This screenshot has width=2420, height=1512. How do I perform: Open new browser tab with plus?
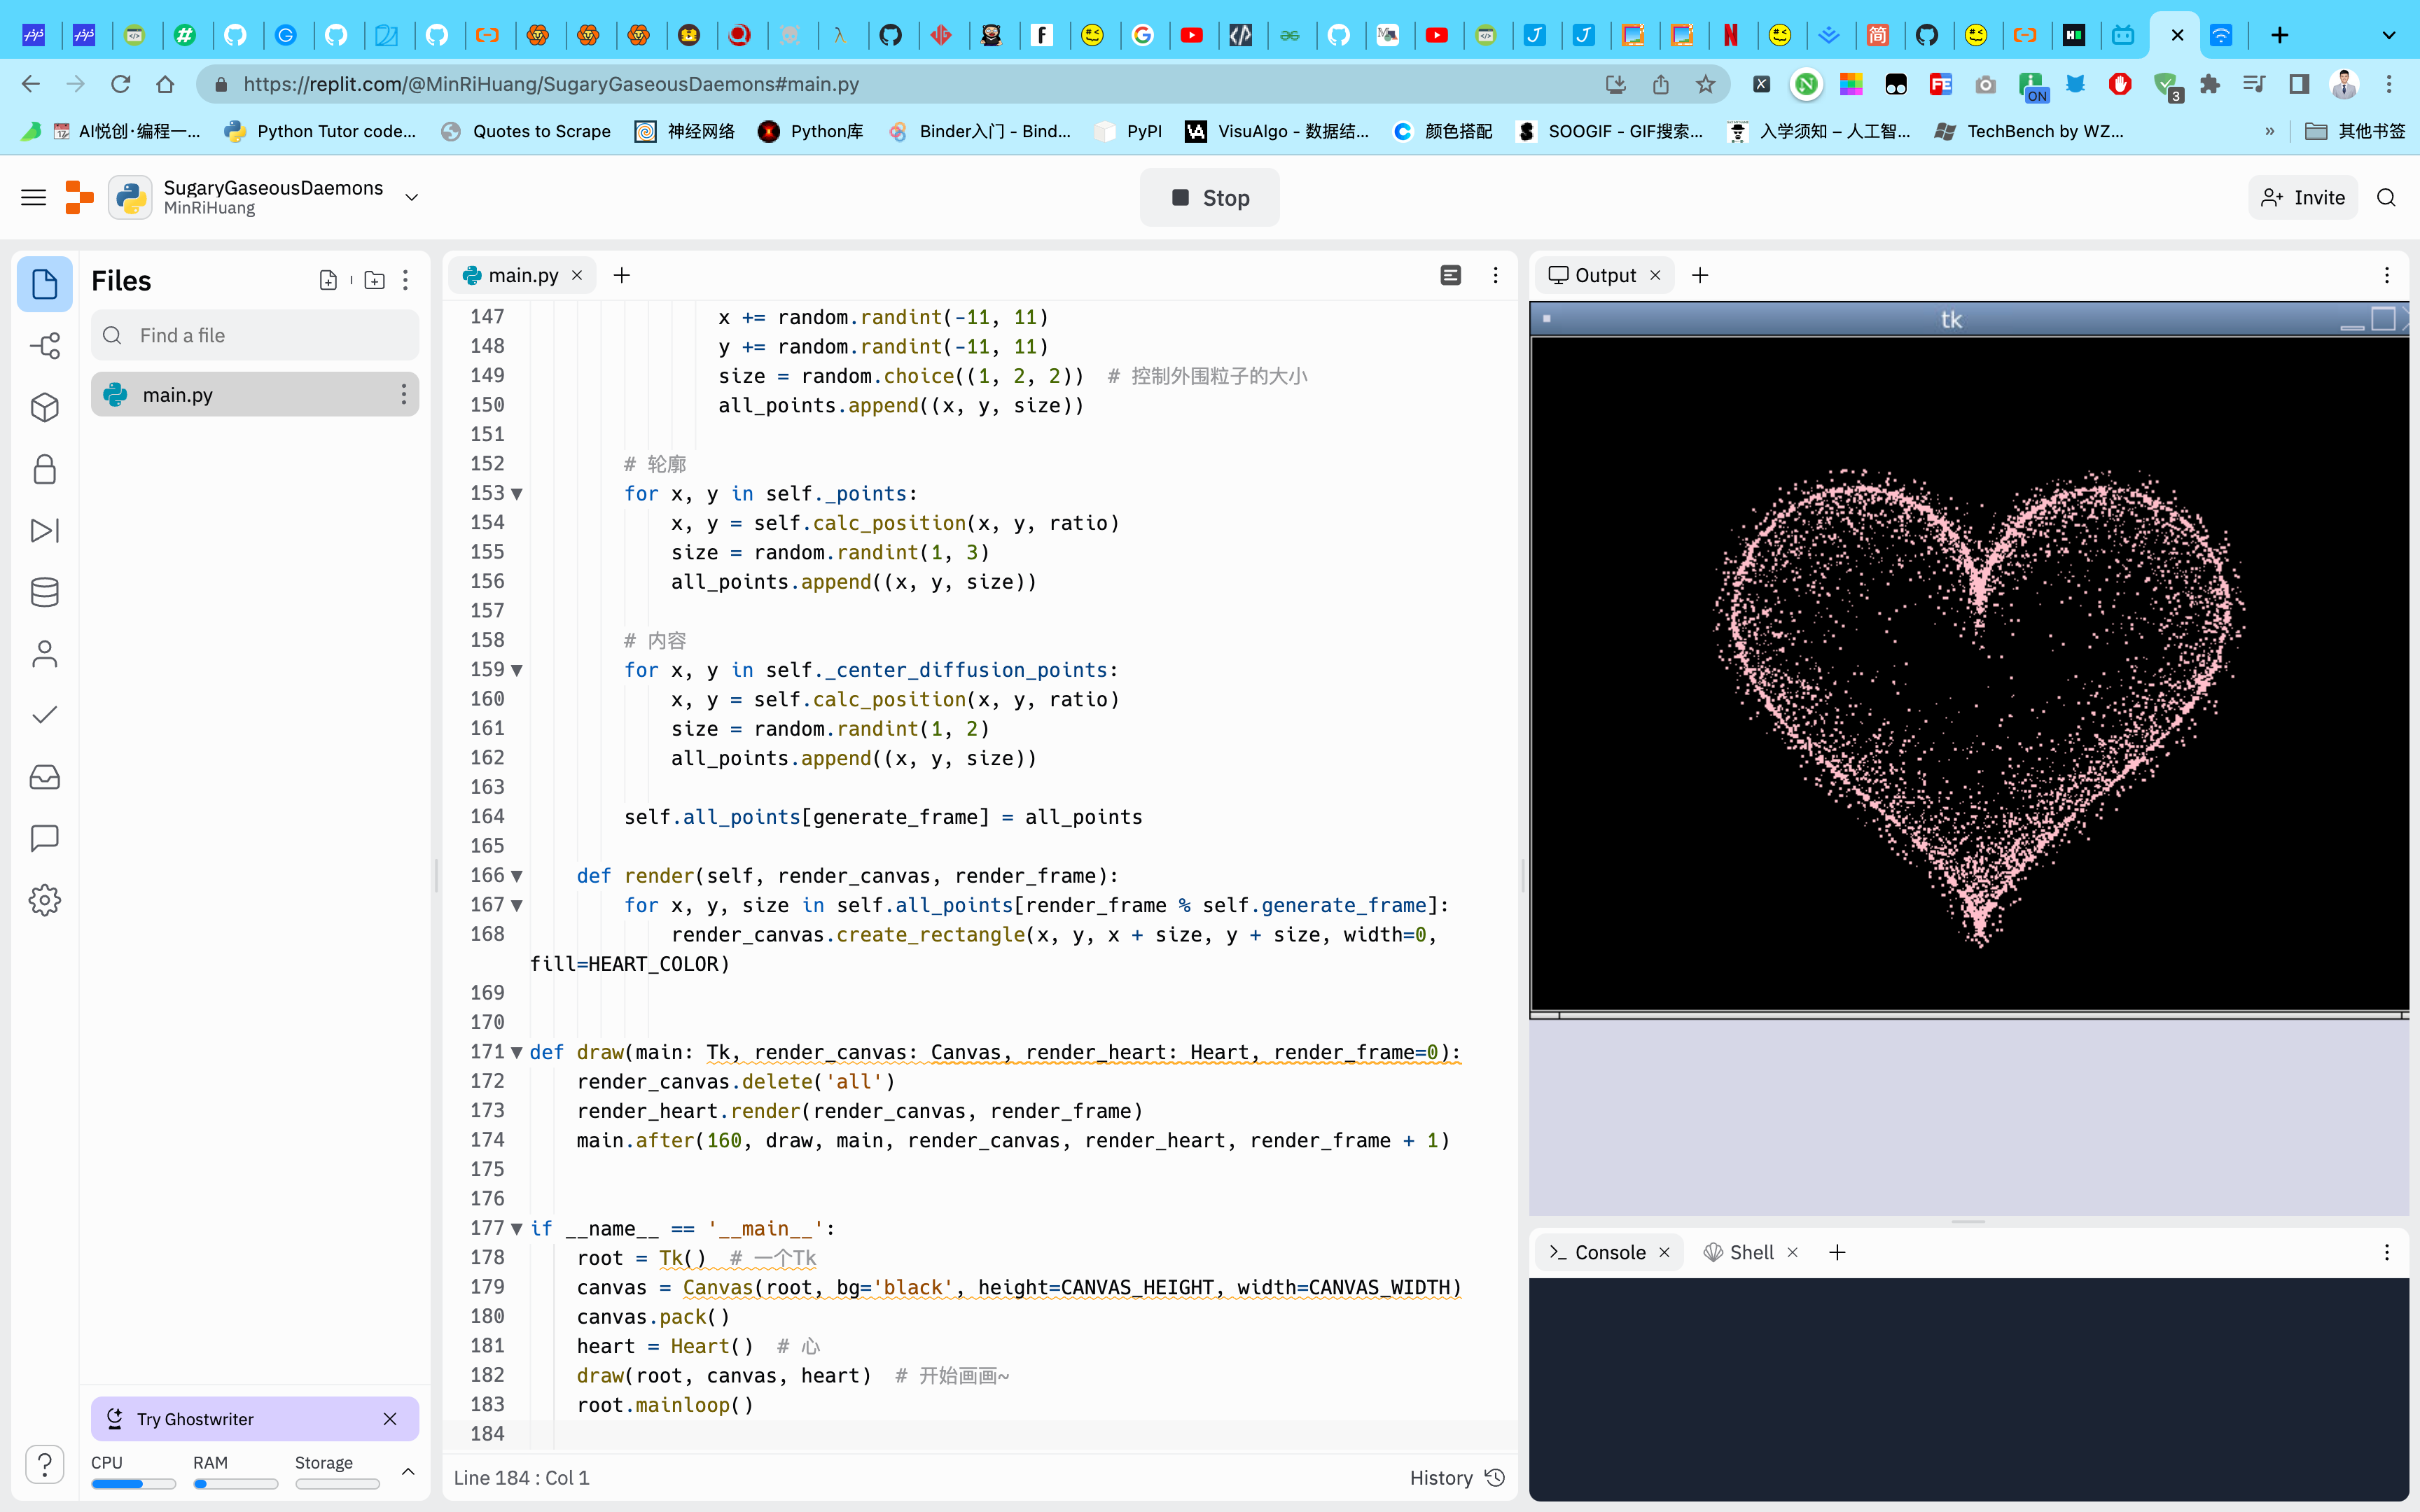pos(2279,36)
